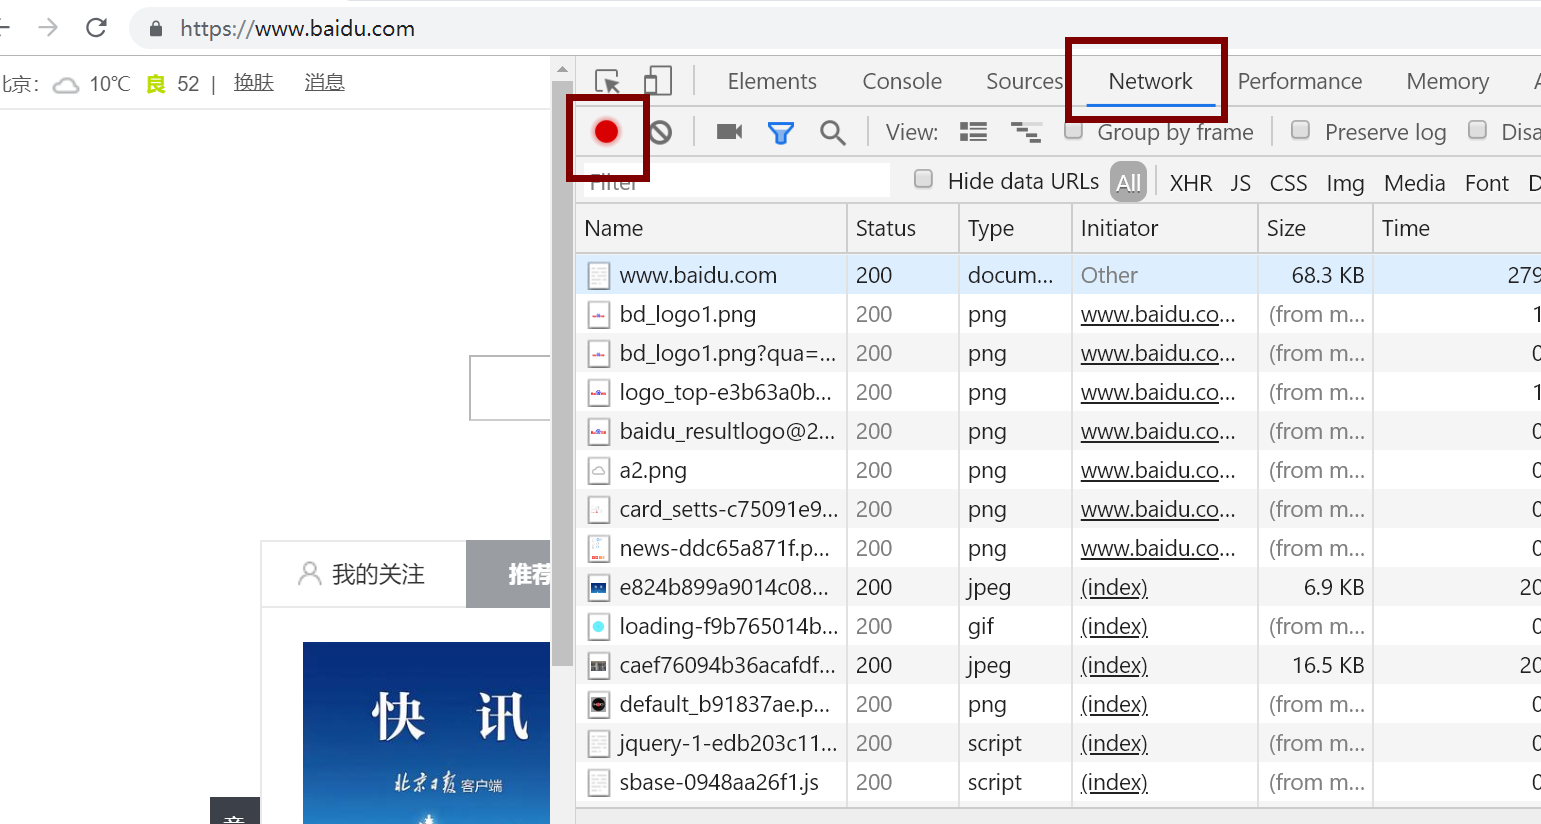Image resolution: width=1541 pixels, height=824 pixels.
Task: Click the Baidu search input box
Action: [x=510, y=388]
